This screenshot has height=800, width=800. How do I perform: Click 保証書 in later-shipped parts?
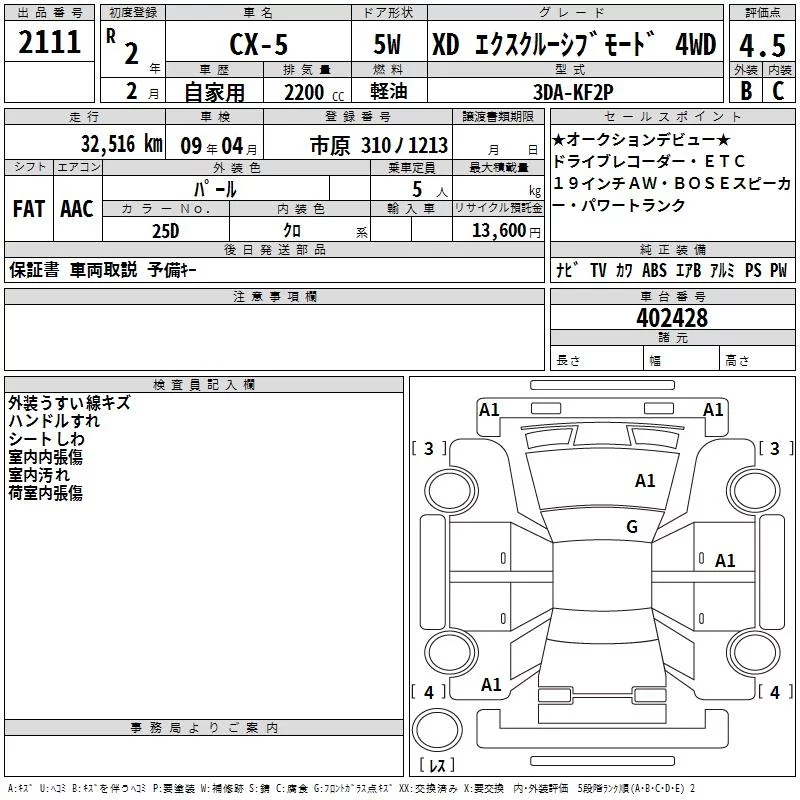[34, 270]
